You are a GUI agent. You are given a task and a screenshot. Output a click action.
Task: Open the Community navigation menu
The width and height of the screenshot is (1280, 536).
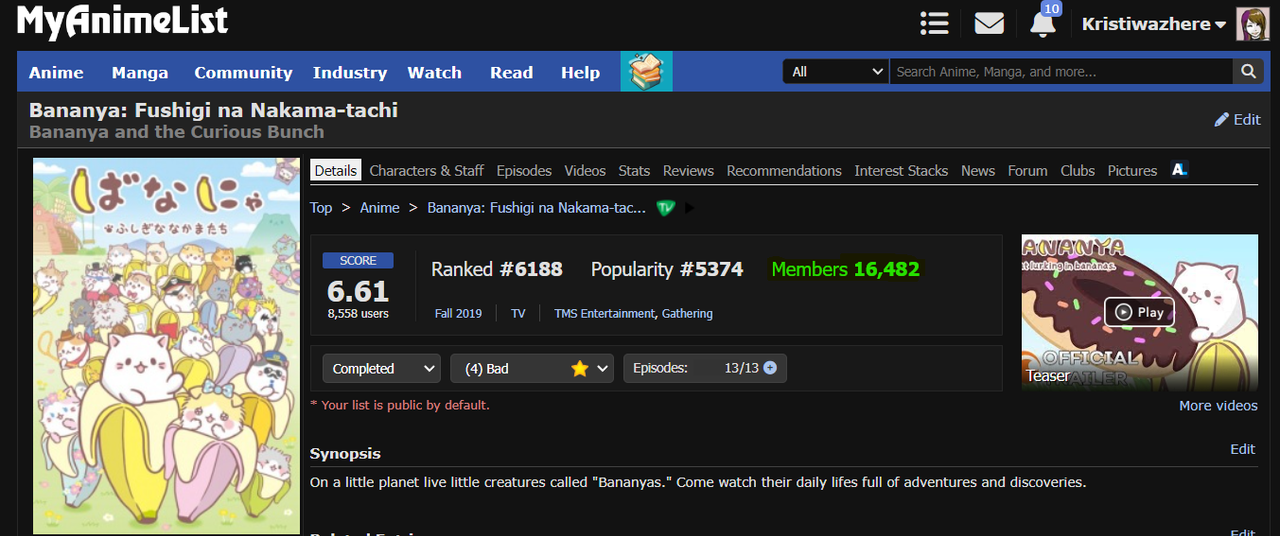click(x=243, y=72)
